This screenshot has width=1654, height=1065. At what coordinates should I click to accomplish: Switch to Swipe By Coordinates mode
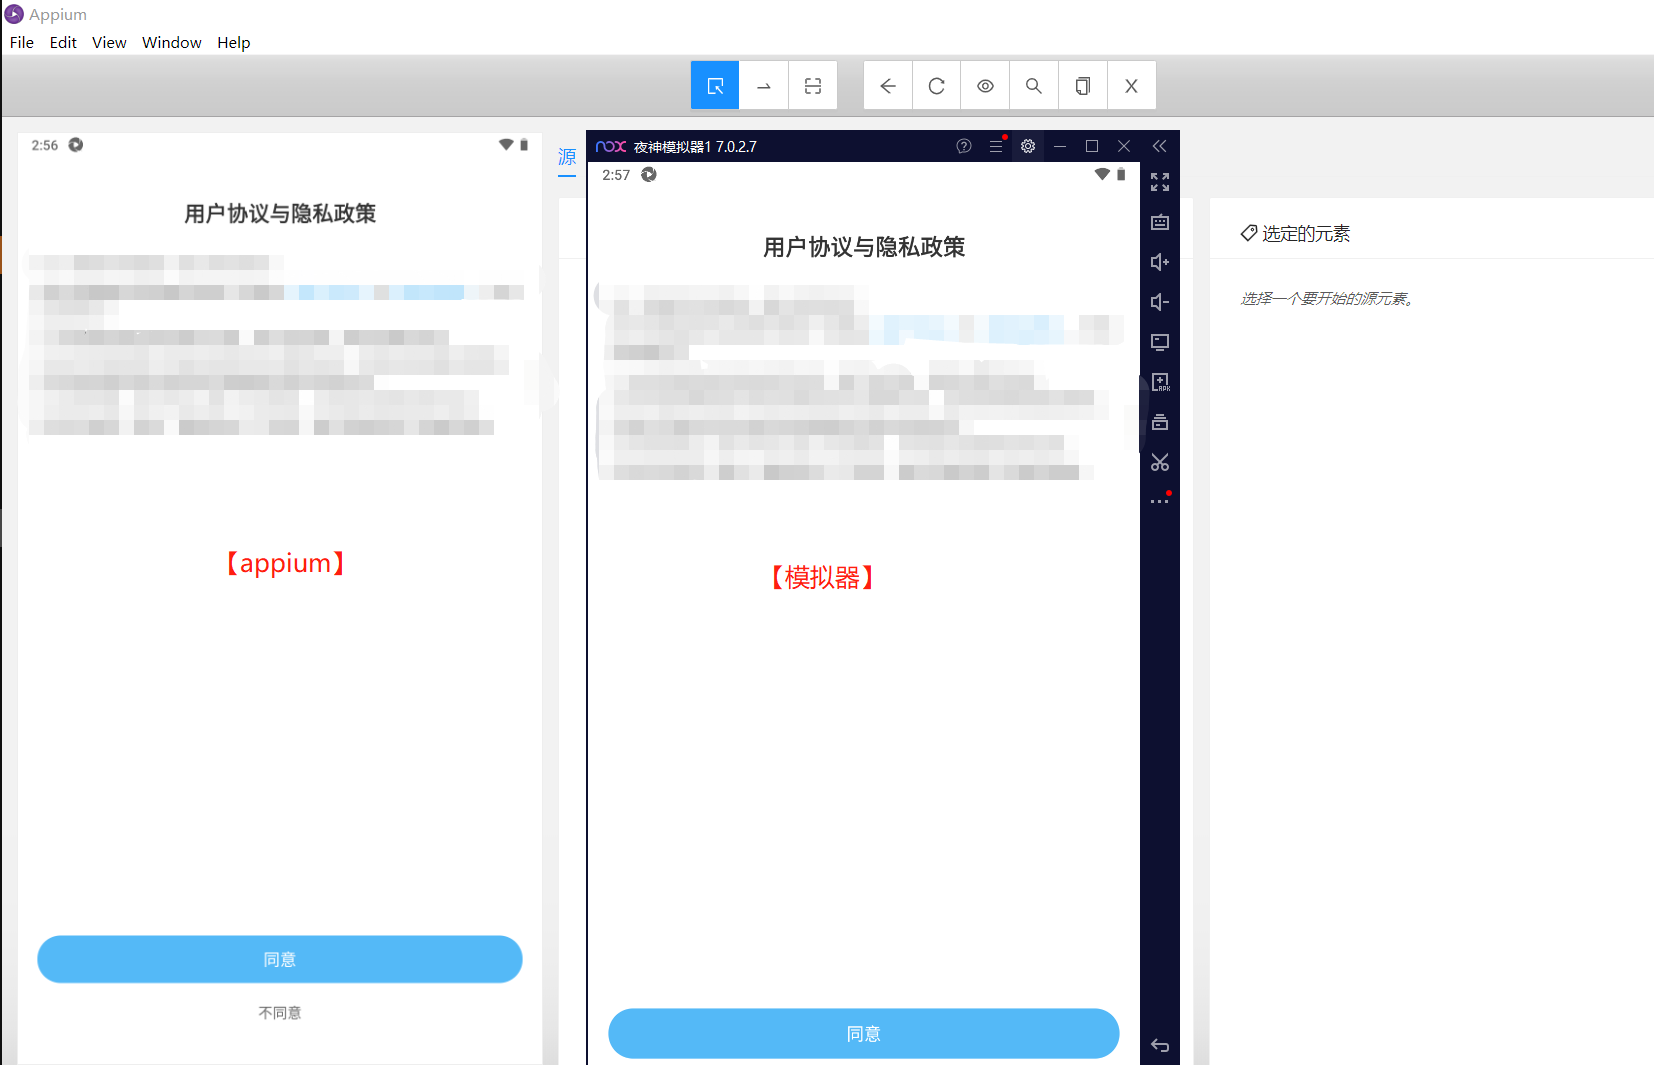tap(764, 86)
